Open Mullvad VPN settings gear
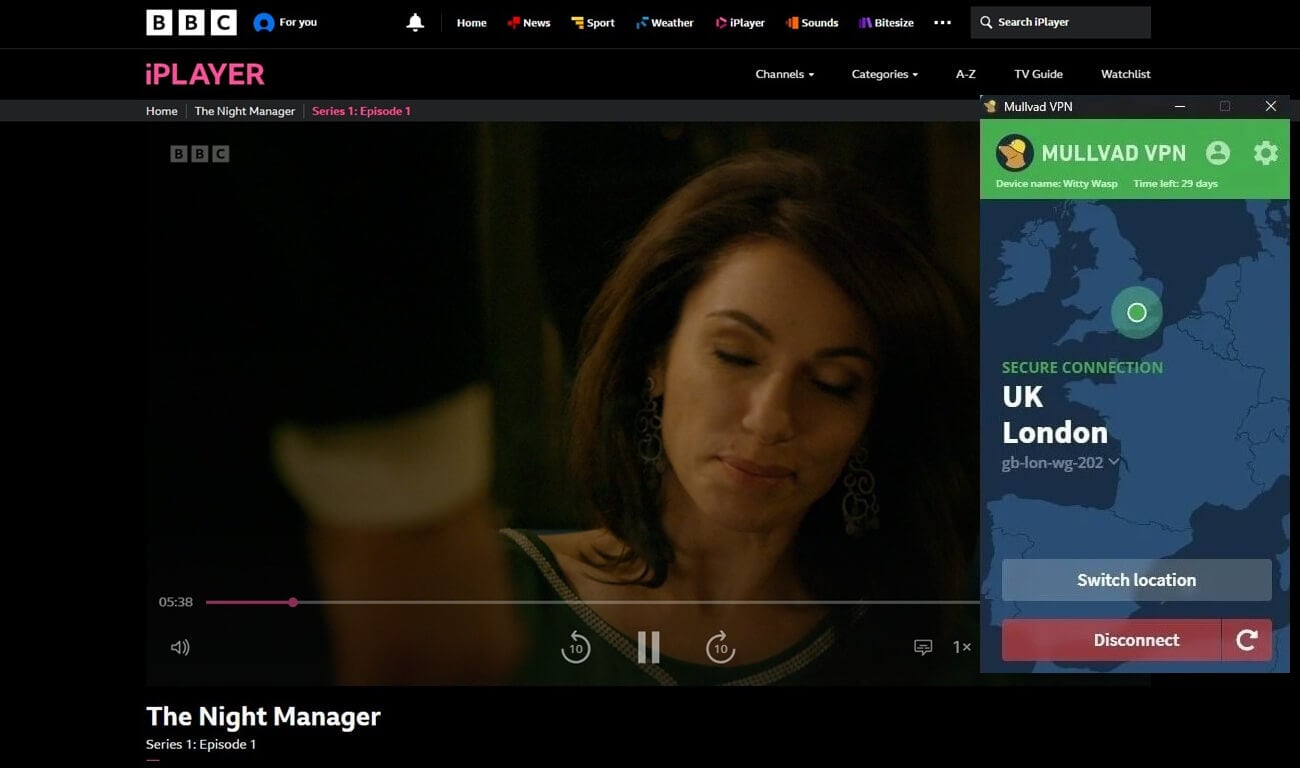The image size is (1300, 768). (x=1265, y=152)
